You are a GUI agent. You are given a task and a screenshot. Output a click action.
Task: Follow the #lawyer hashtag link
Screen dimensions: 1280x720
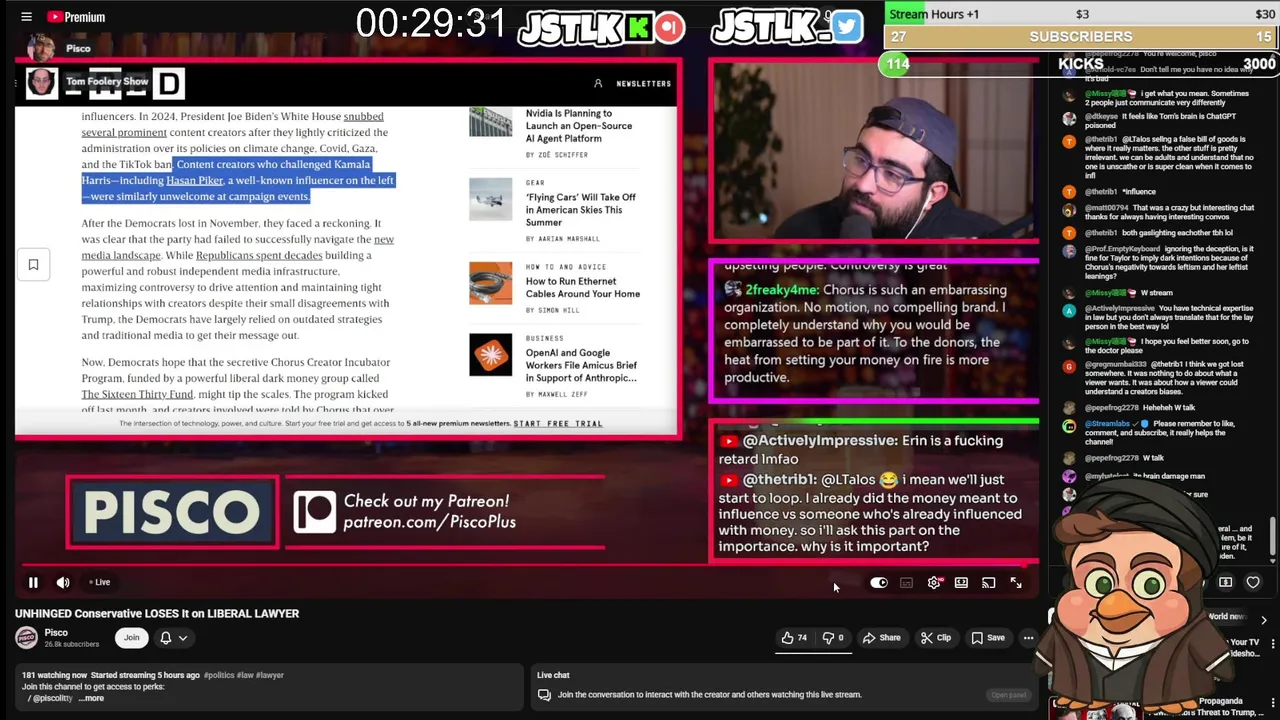pos(270,675)
